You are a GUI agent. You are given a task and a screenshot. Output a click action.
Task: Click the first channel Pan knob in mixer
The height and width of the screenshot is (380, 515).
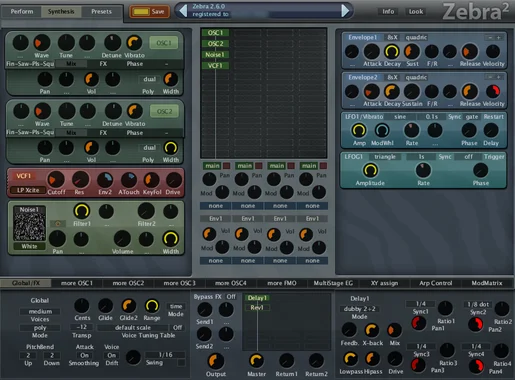tap(209, 179)
